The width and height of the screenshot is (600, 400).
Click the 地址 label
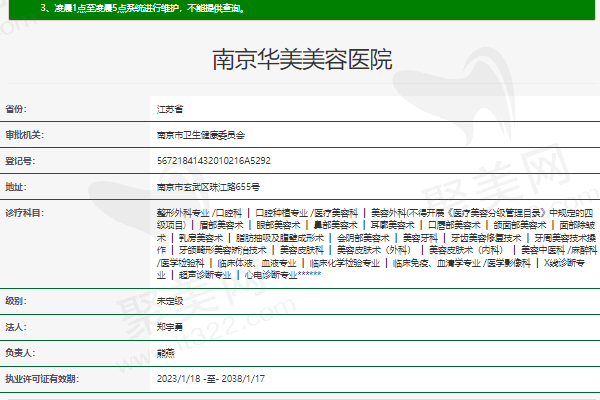pos(16,187)
